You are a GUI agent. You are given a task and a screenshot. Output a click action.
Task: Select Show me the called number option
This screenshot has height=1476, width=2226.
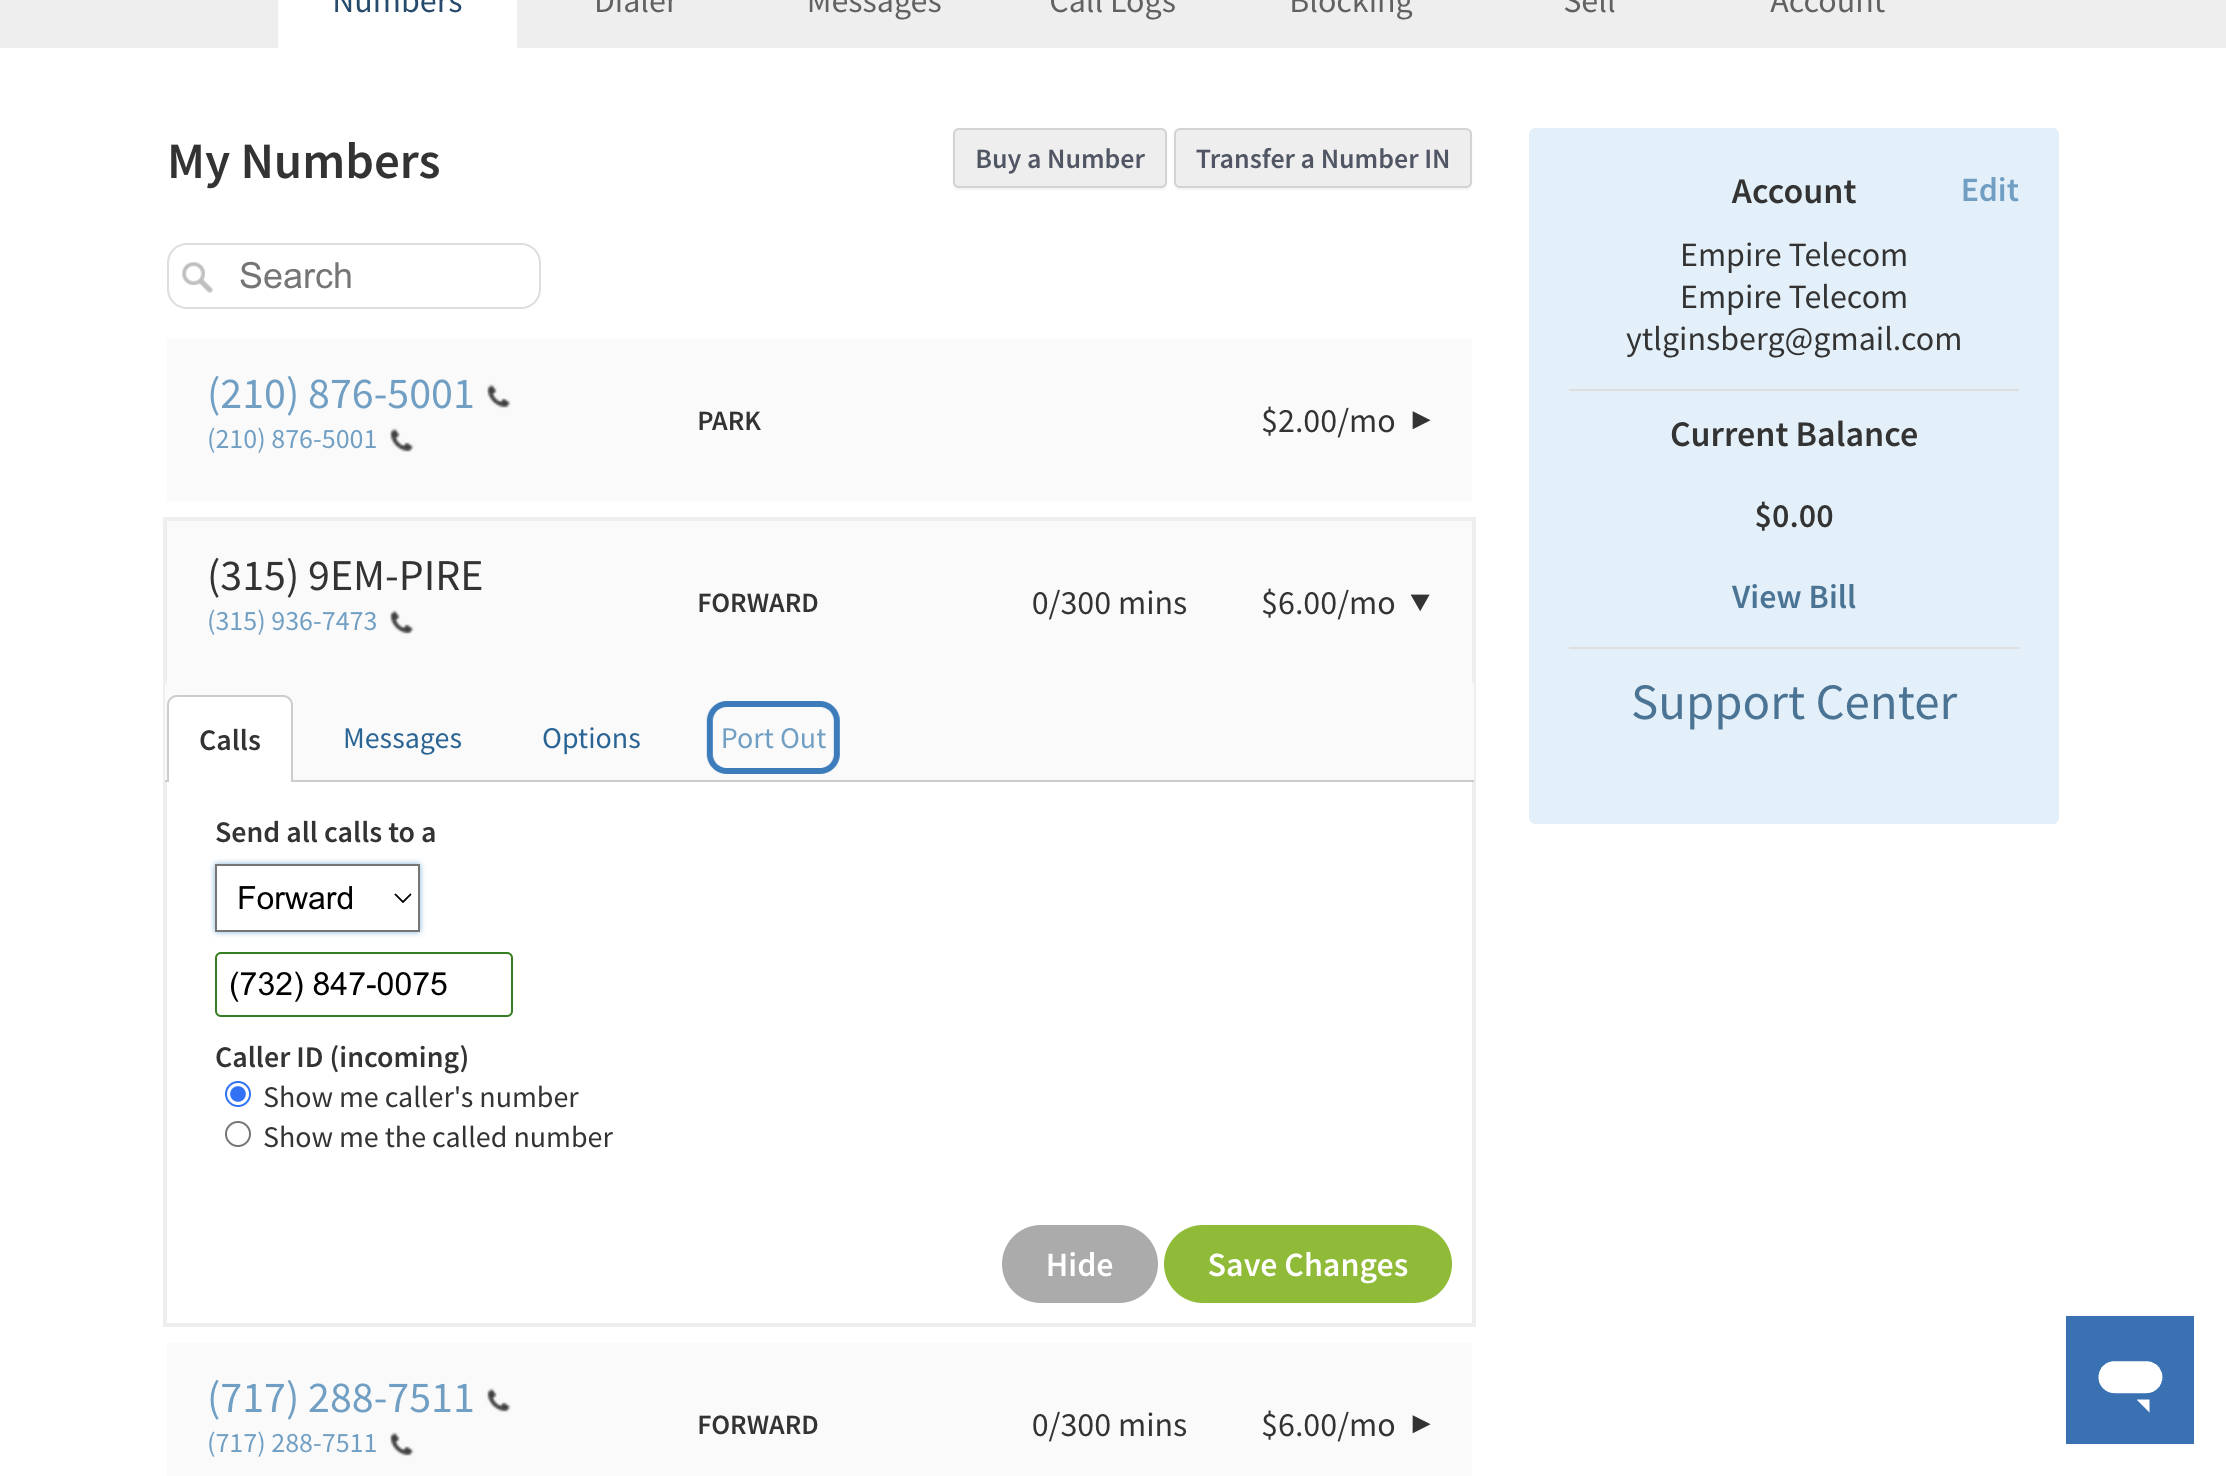(x=238, y=1134)
